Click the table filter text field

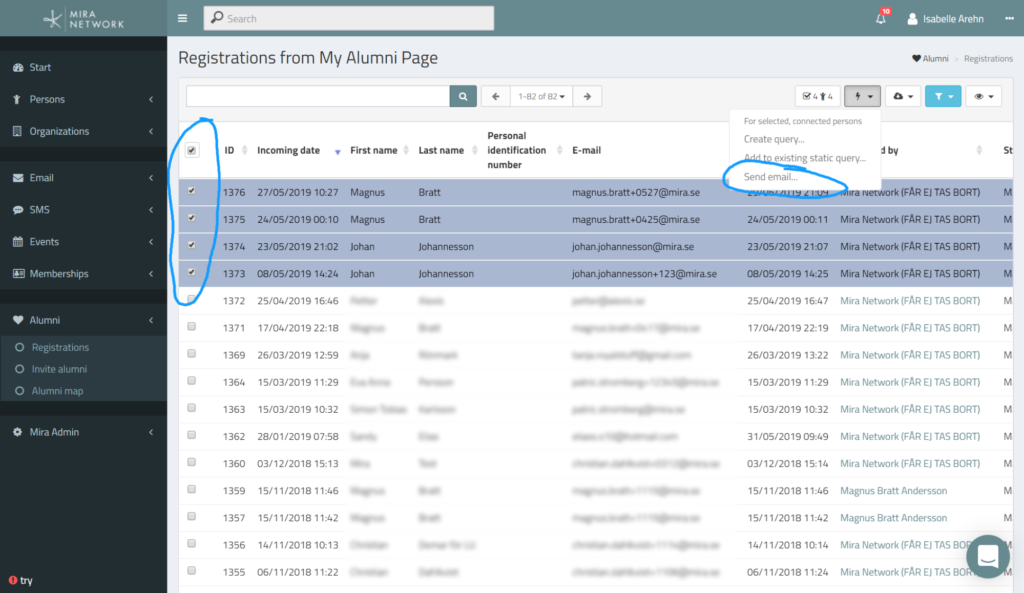(x=318, y=96)
